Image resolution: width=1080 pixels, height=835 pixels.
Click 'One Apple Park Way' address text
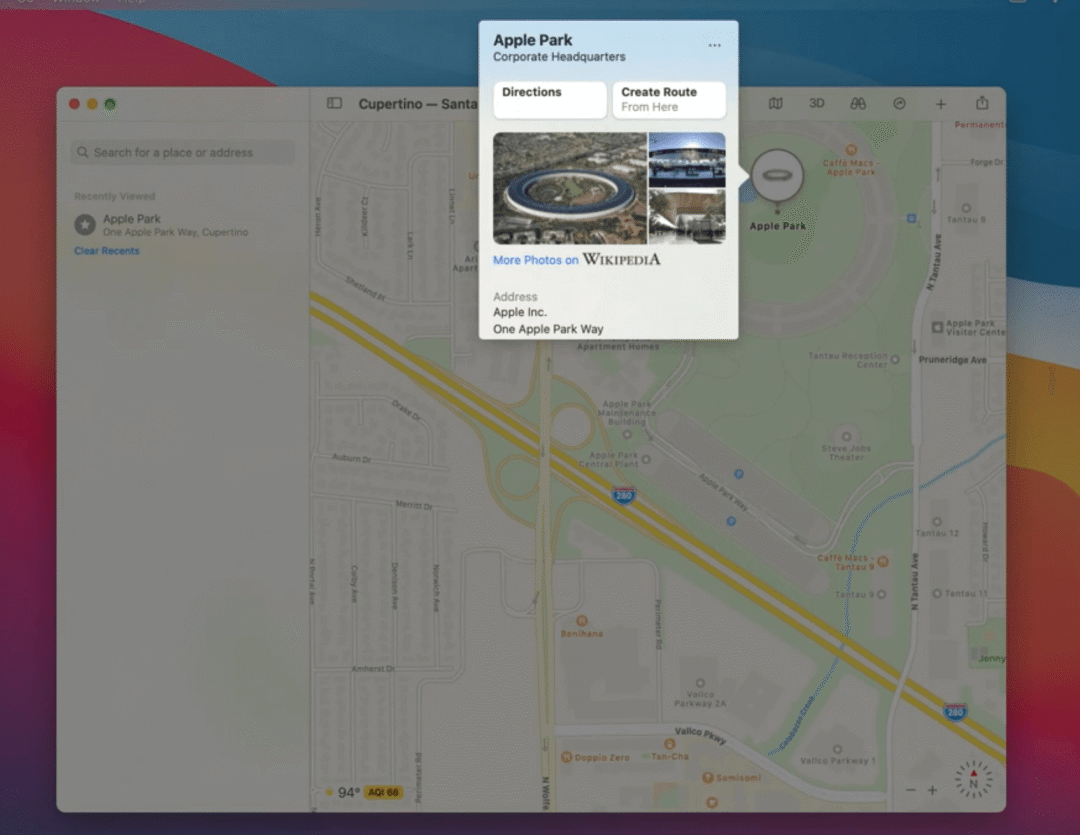click(548, 329)
